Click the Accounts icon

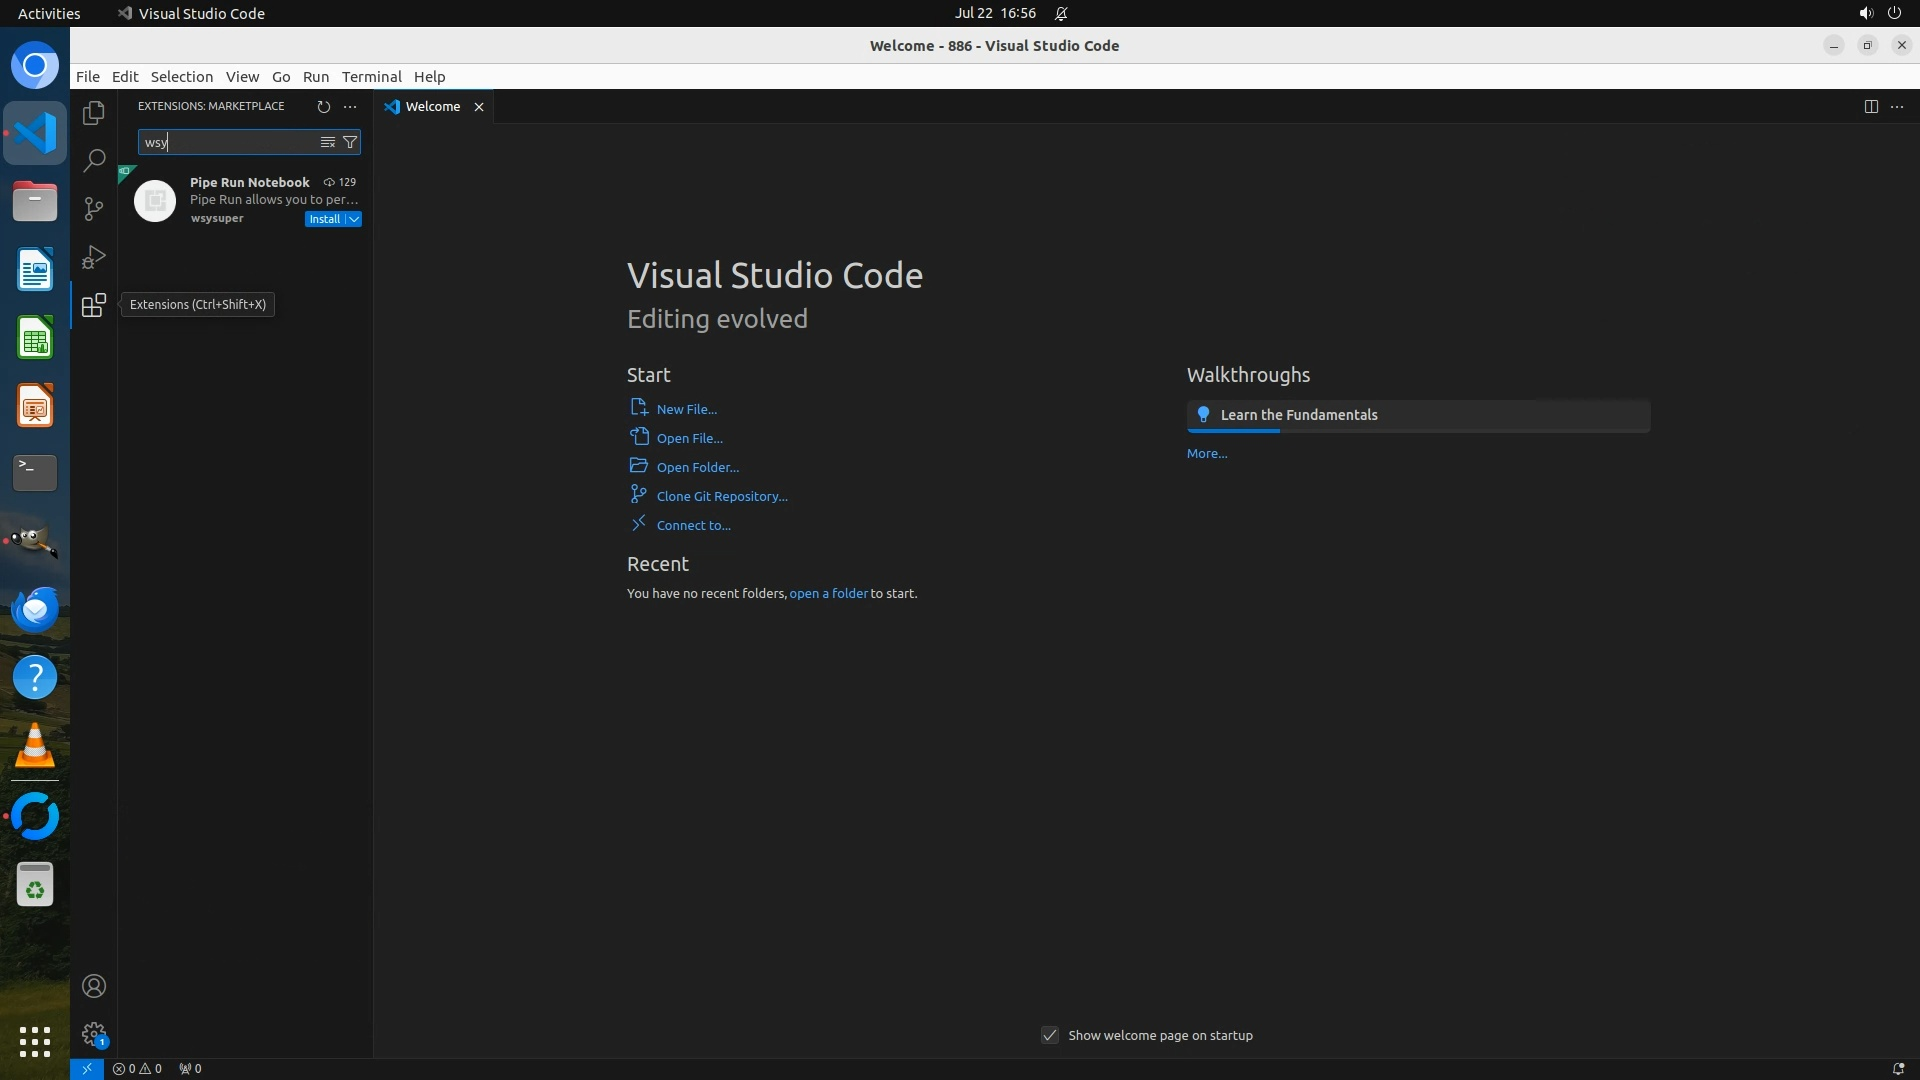94,986
